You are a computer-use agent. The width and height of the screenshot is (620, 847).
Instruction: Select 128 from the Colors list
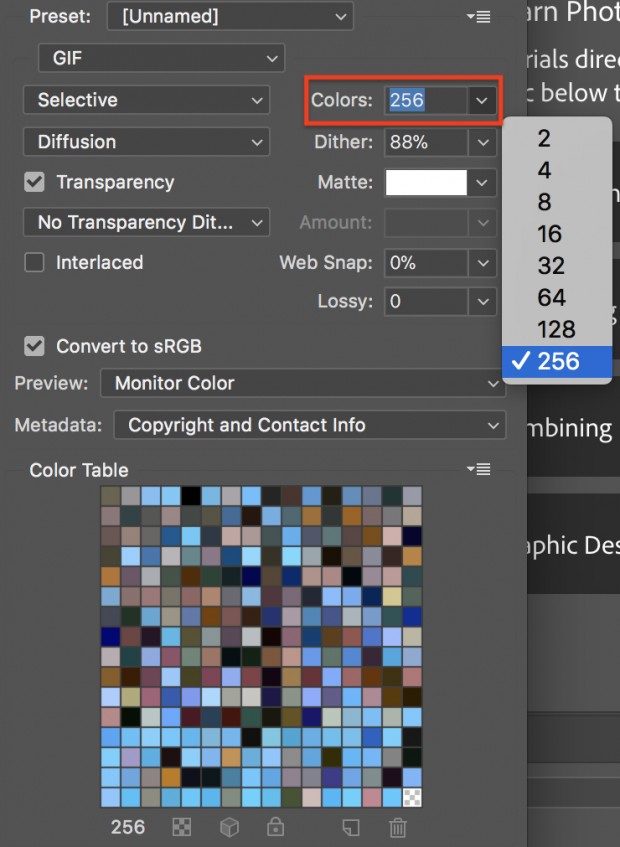[556, 329]
